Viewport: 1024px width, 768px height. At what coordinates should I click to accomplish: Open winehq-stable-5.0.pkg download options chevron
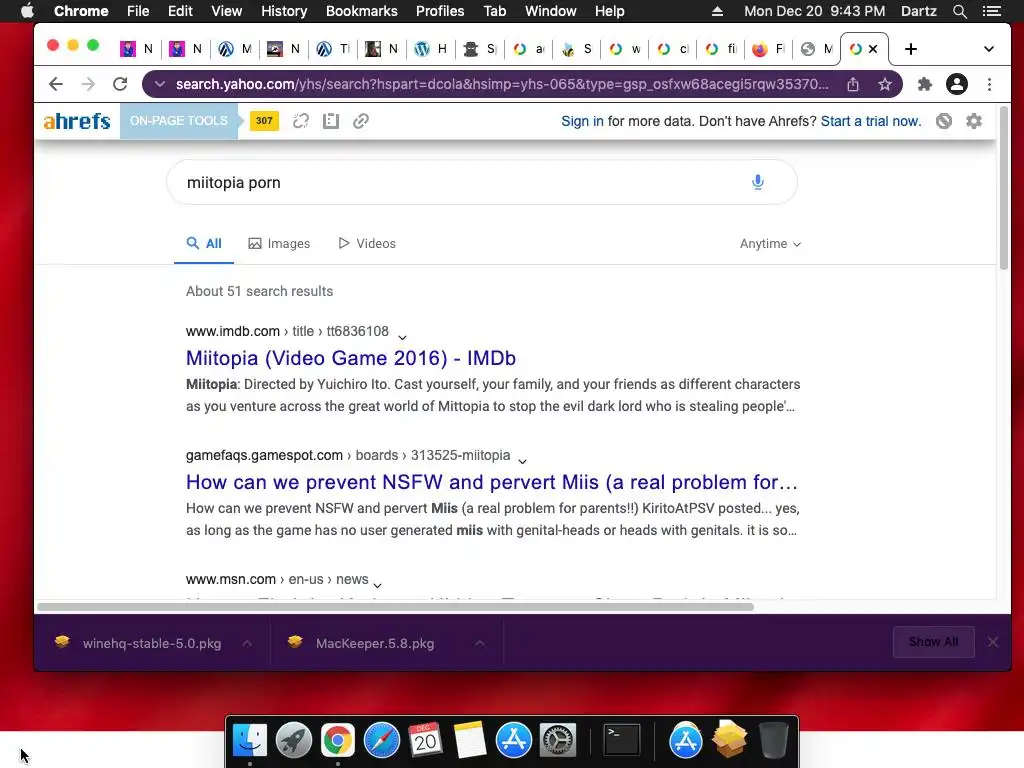tap(247, 643)
